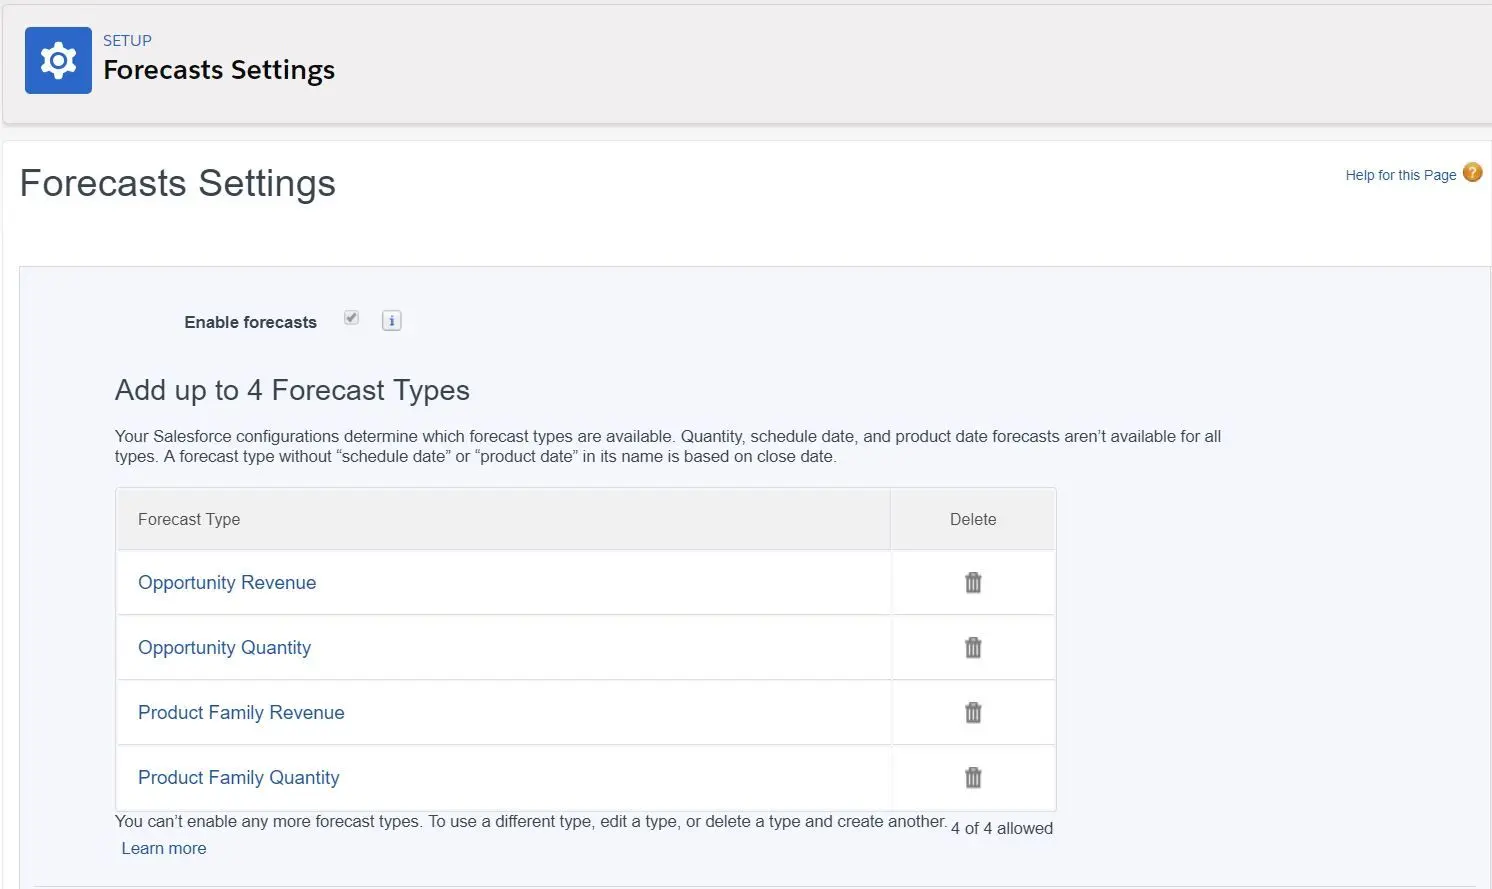Delete the Product Family Revenue forecast type
Screen dimensions: 1492x889
(973, 713)
